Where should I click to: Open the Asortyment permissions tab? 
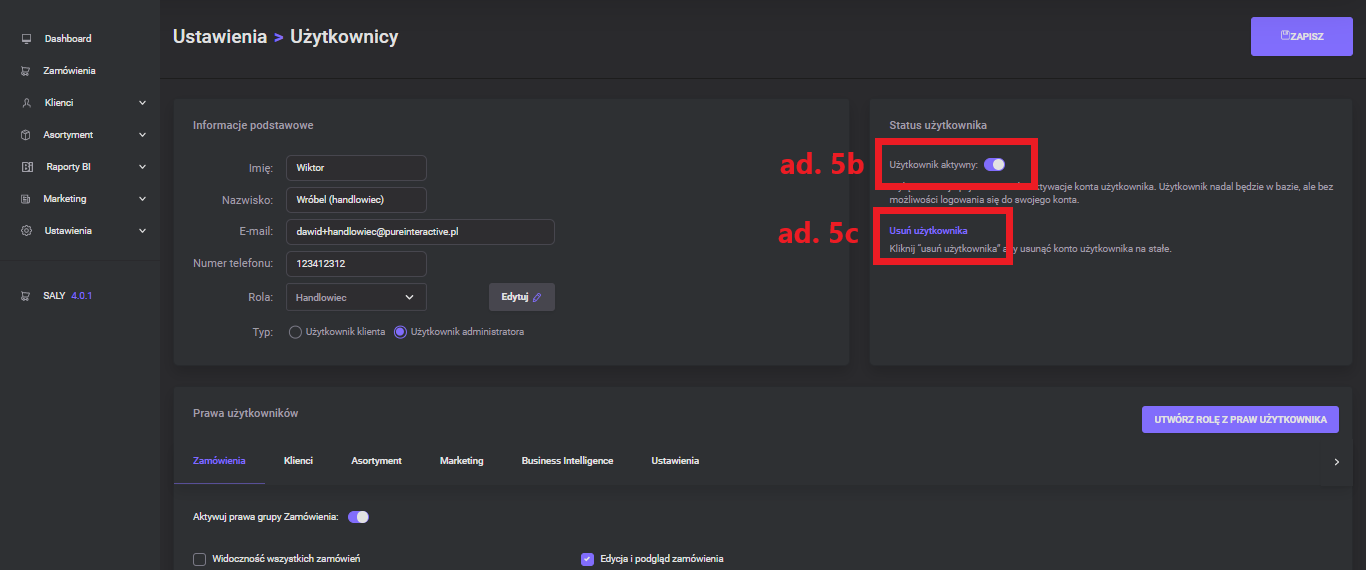point(376,461)
